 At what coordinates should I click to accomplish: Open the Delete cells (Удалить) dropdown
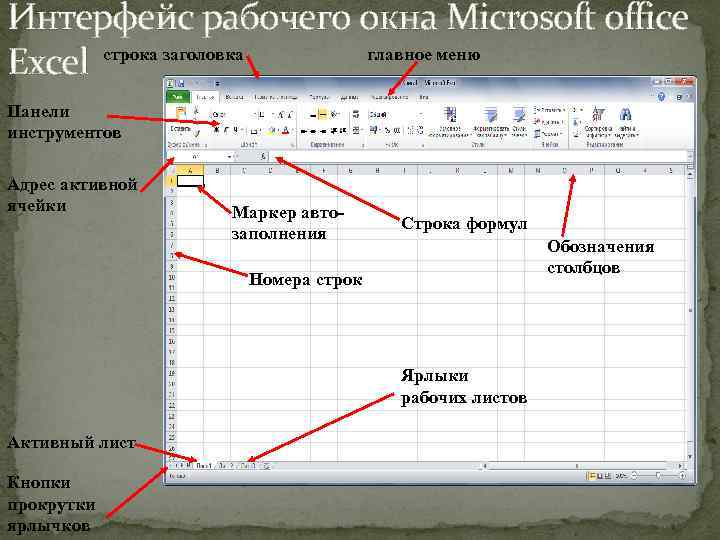coord(549,122)
